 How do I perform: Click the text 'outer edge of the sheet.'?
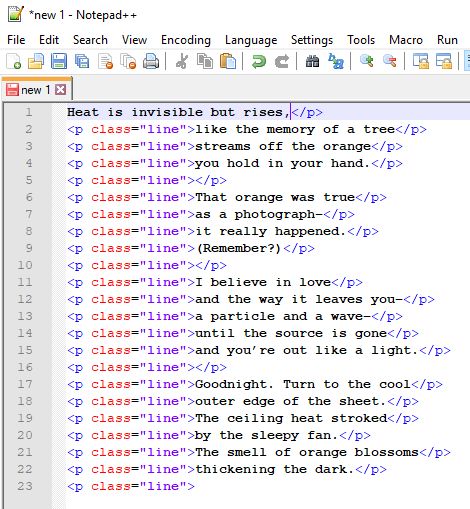(291, 401)
